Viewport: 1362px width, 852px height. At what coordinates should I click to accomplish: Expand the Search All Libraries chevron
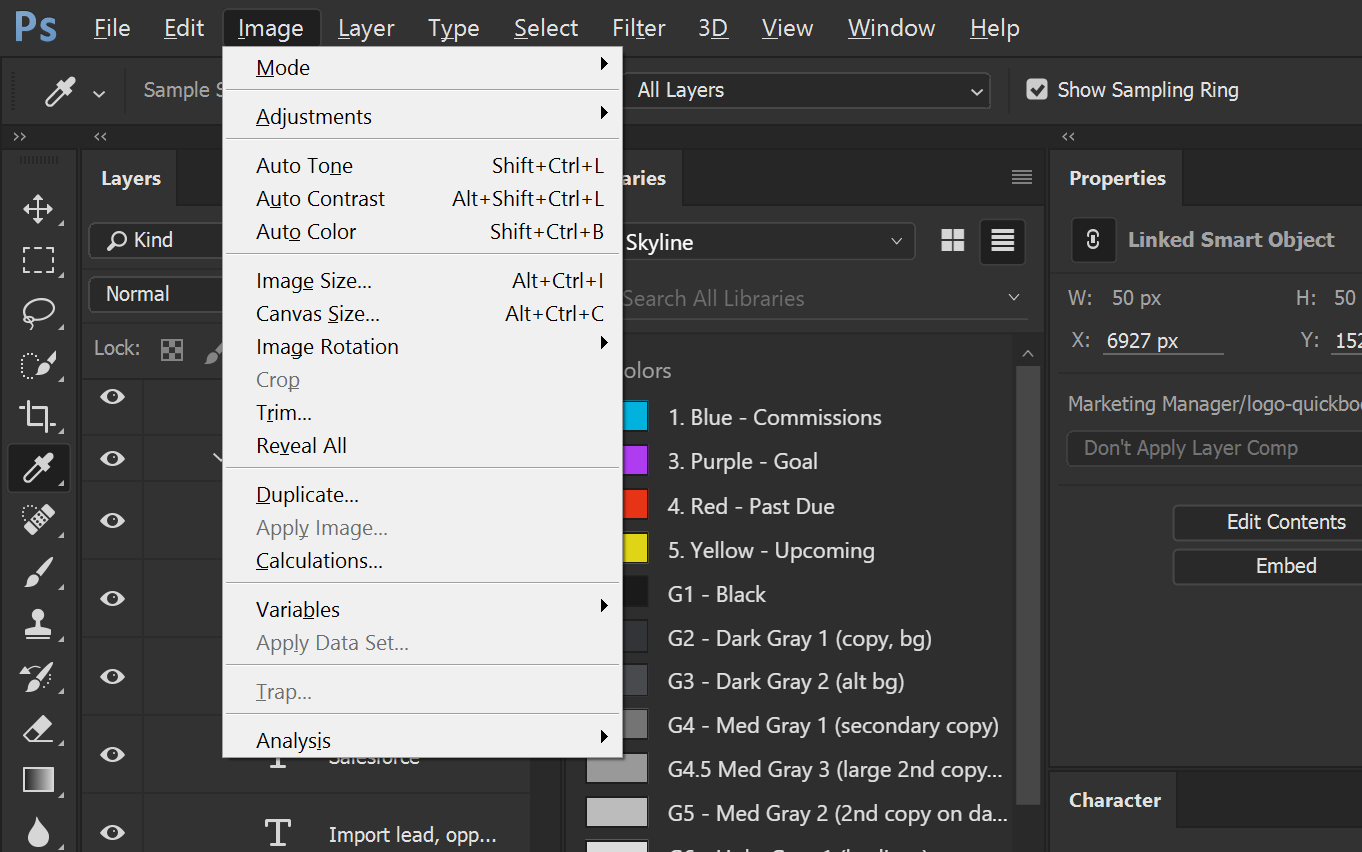pyautogui.click(x=1014, y=298)
